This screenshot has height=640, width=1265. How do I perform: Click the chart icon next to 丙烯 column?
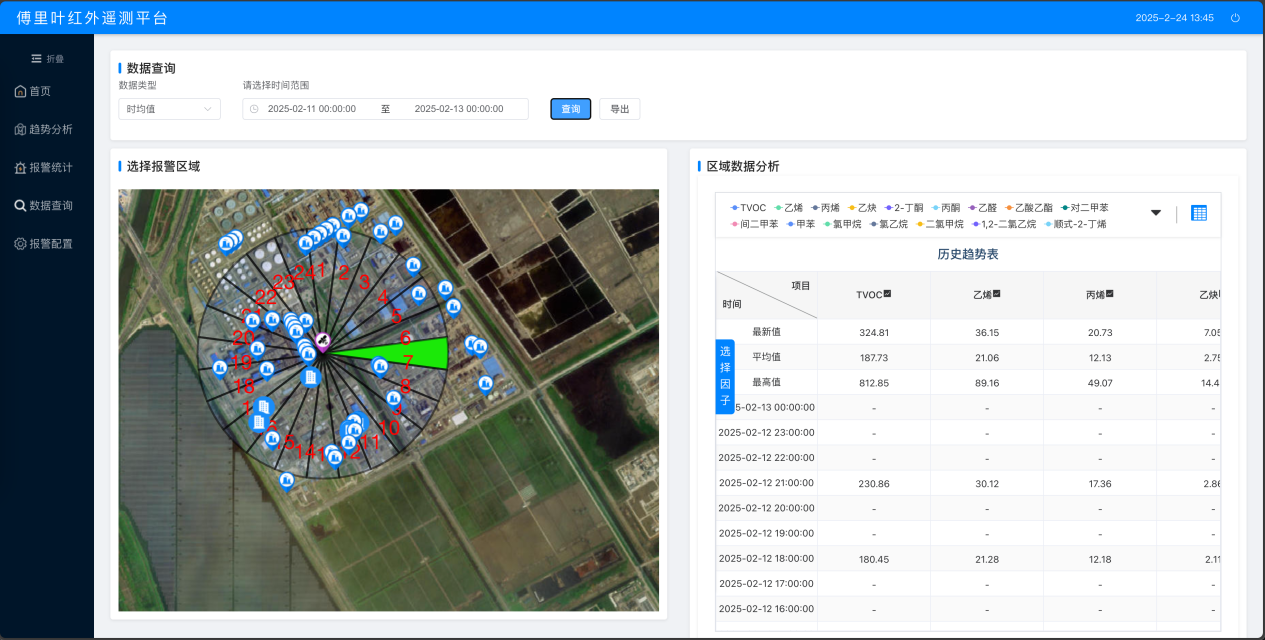tap(1110, 294)
